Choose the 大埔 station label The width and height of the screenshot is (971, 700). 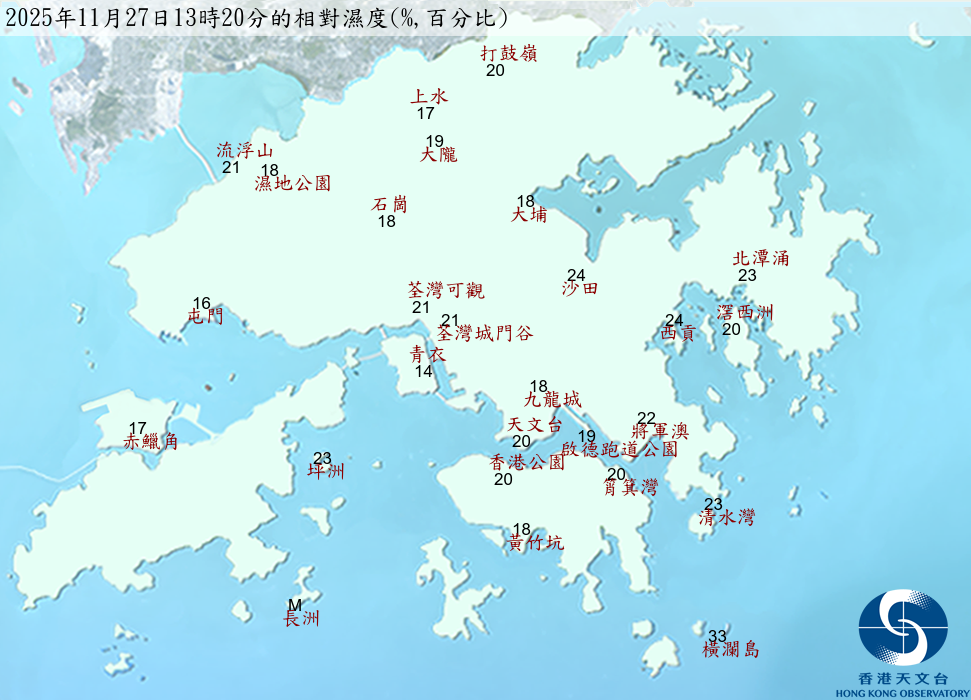[x=529, y=215]
